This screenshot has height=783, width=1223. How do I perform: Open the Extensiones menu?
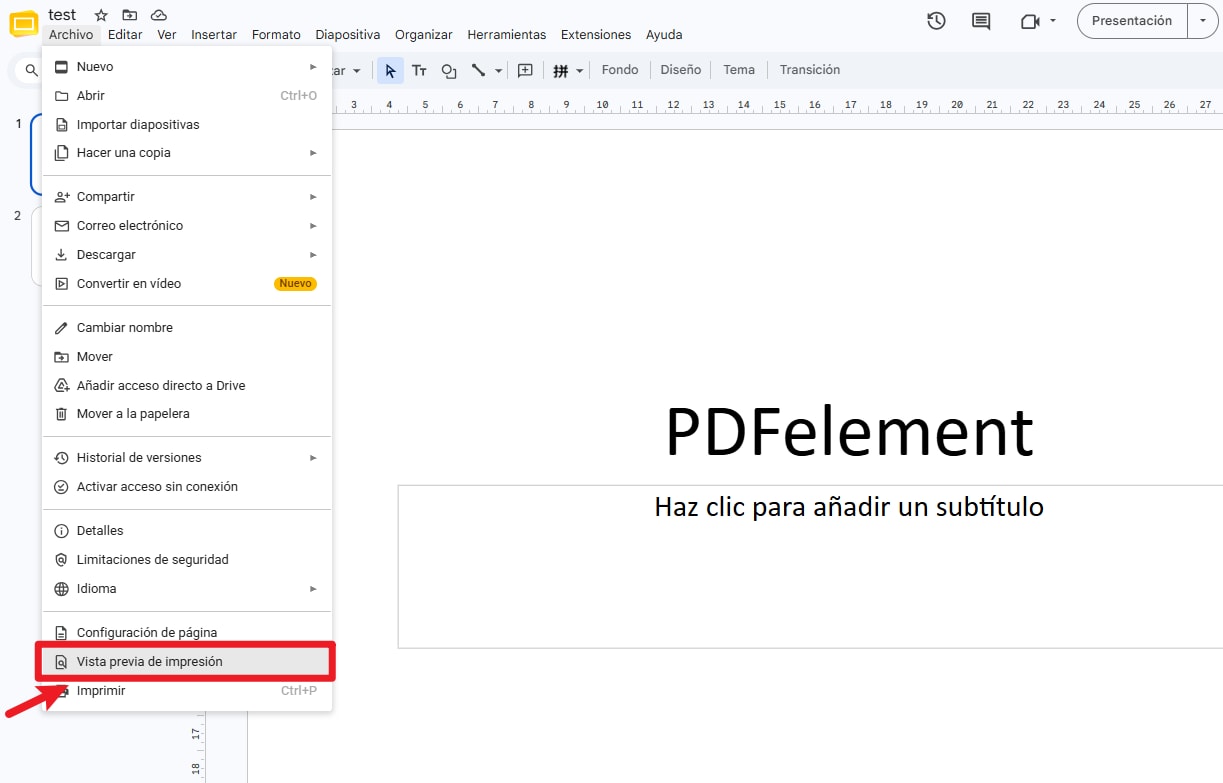pos(596,35)
